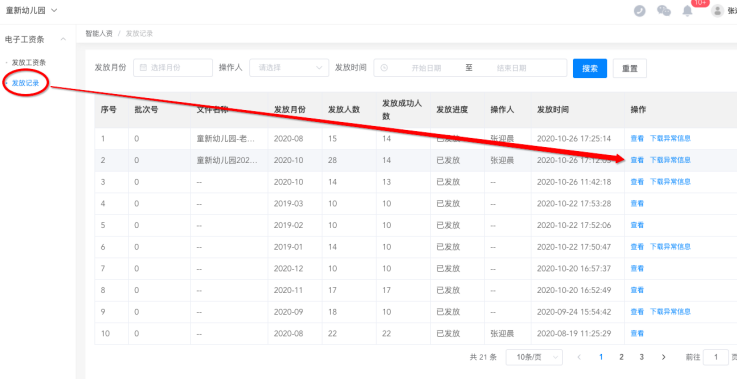Go to page 2 in pagination
This screenshot has width=737, height=379.
tap(621, 357)
